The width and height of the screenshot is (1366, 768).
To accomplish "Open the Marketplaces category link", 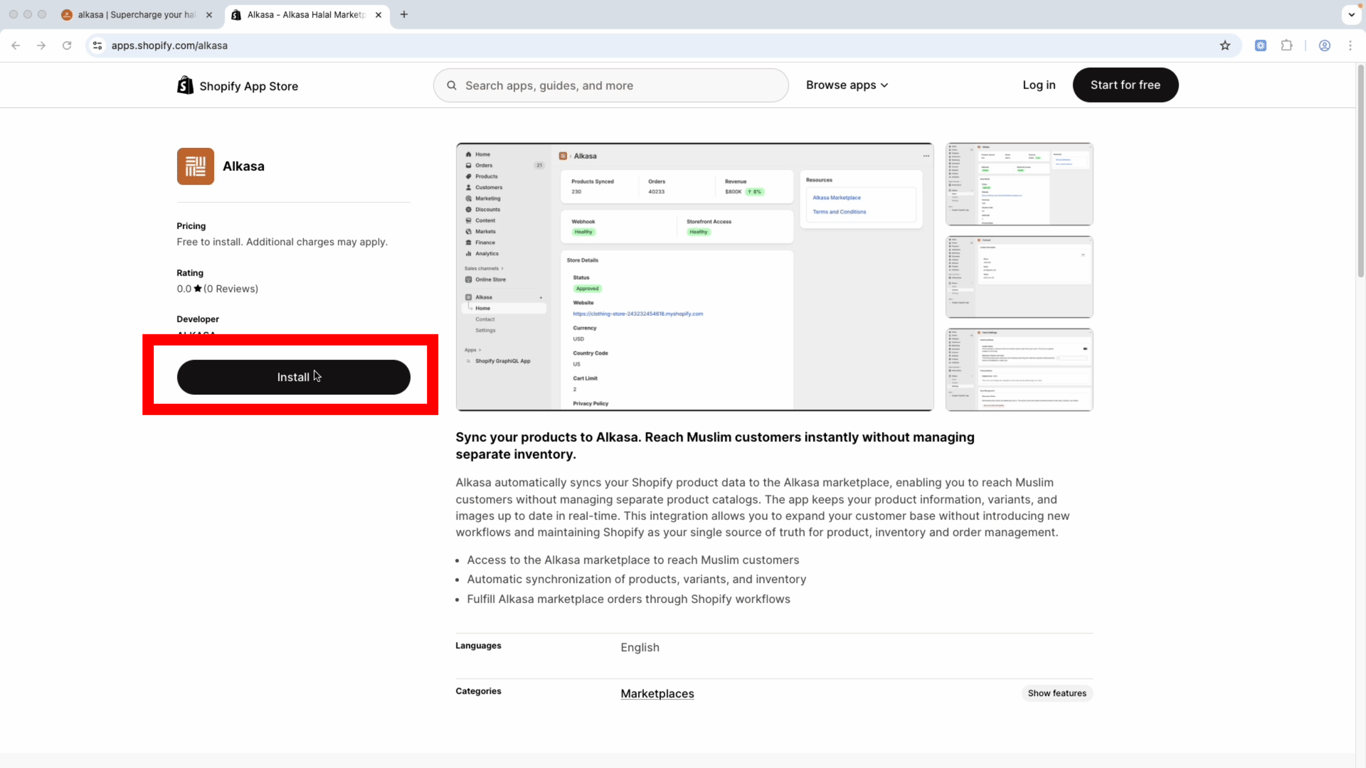I will pyautogui.click(x=657, y=693).
